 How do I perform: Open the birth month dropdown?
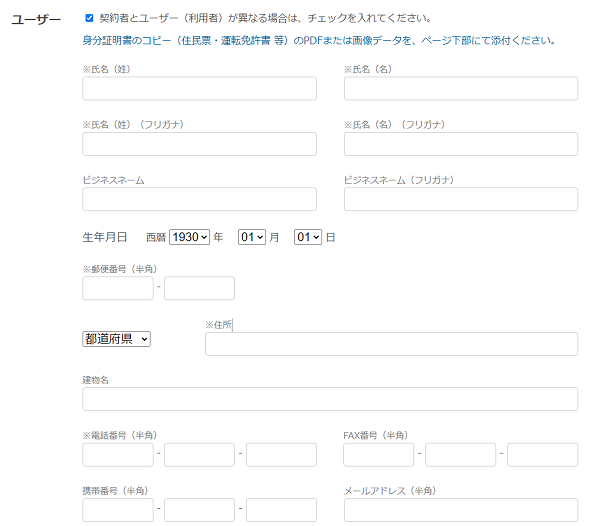point(251,237)
